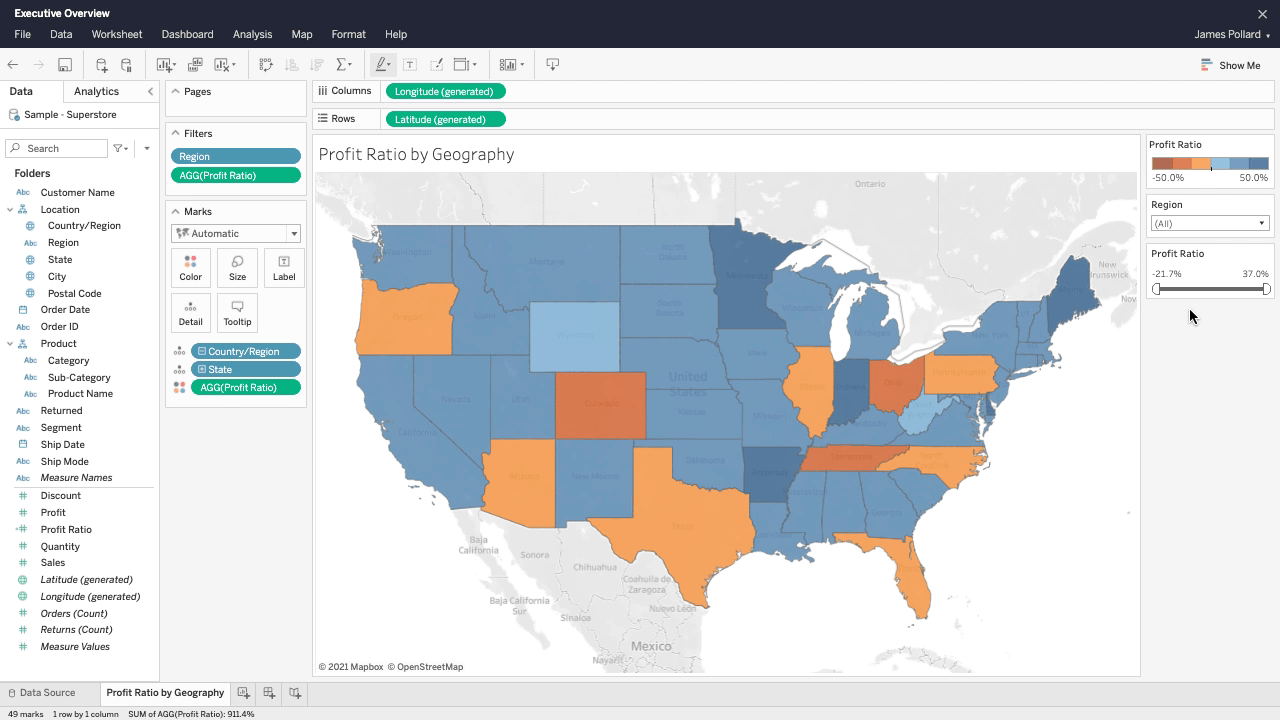Toggle the Show Me panel
Viewport: 1280px width, 720px height.
pyautogui.click(x=1230, y=65)
